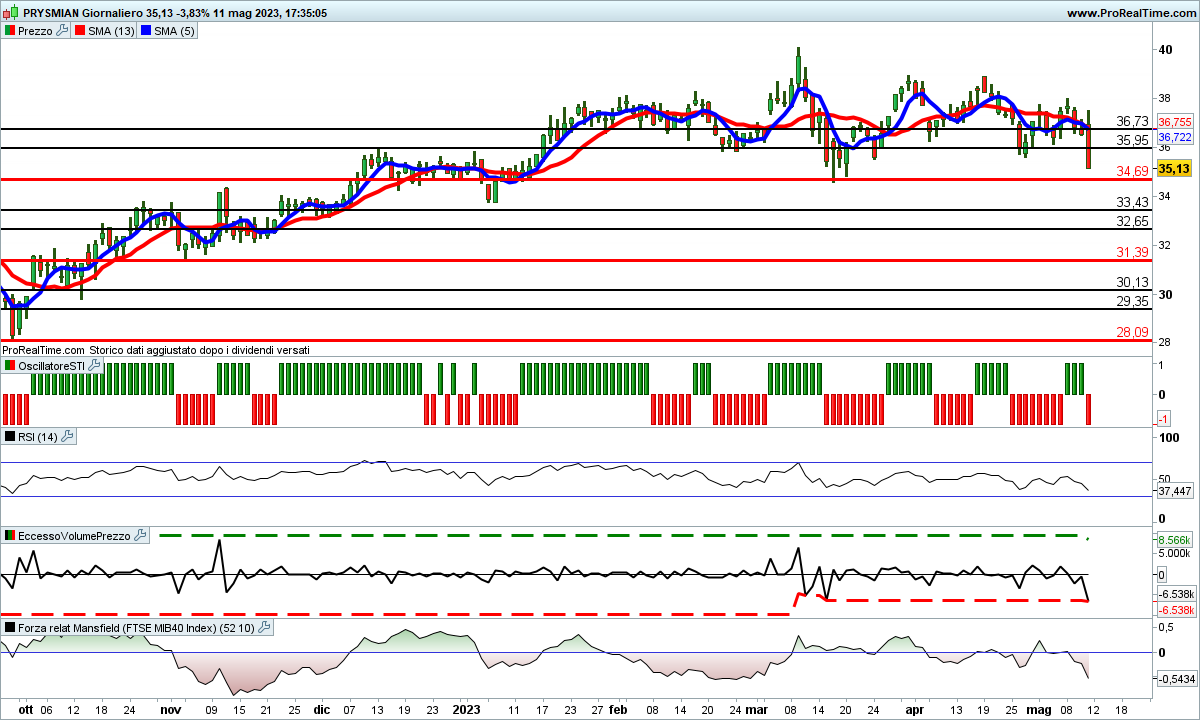Click the red 28,09 level label
The image size is (1200, 720).
(1132, 332)
